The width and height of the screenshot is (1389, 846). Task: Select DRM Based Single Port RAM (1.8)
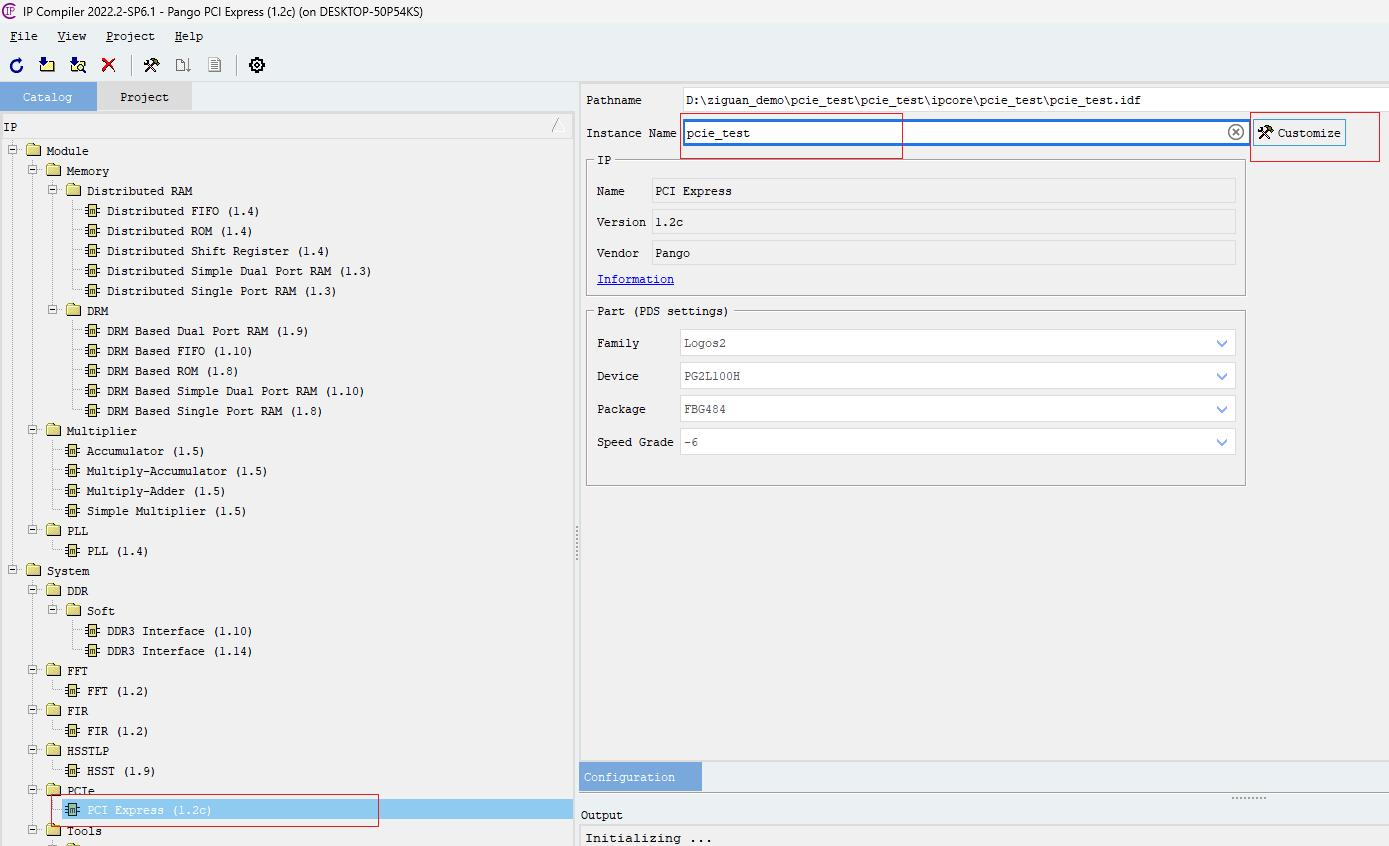214,411
